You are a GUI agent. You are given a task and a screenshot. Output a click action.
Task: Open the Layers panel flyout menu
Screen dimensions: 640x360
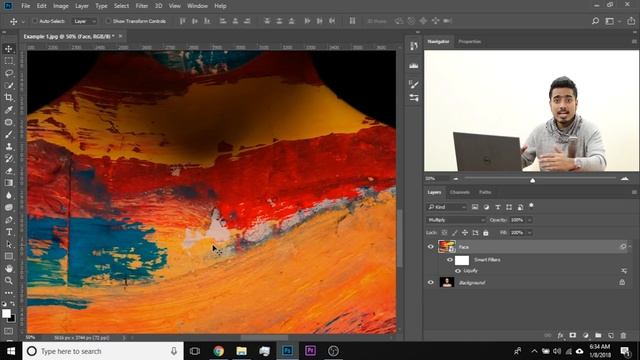tap(634, 192)
